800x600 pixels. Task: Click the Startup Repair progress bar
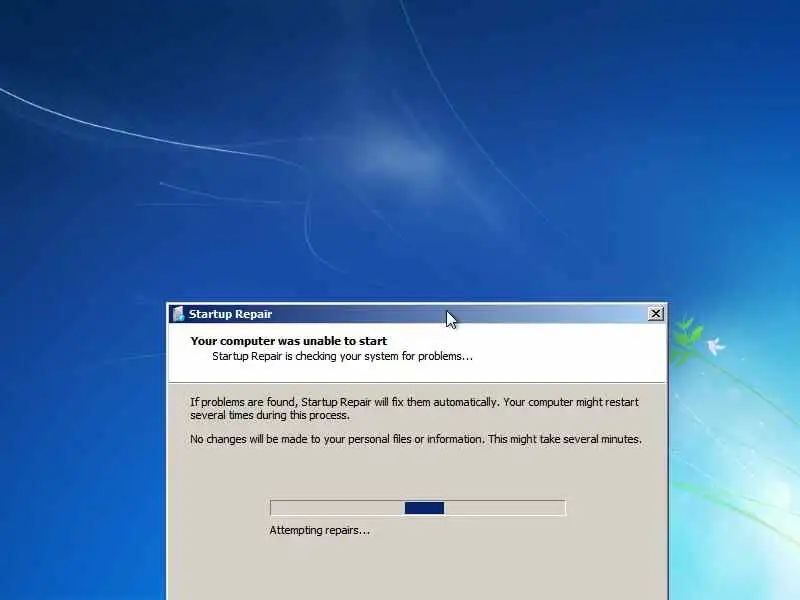pyautogui.click(x=418, y=508)
